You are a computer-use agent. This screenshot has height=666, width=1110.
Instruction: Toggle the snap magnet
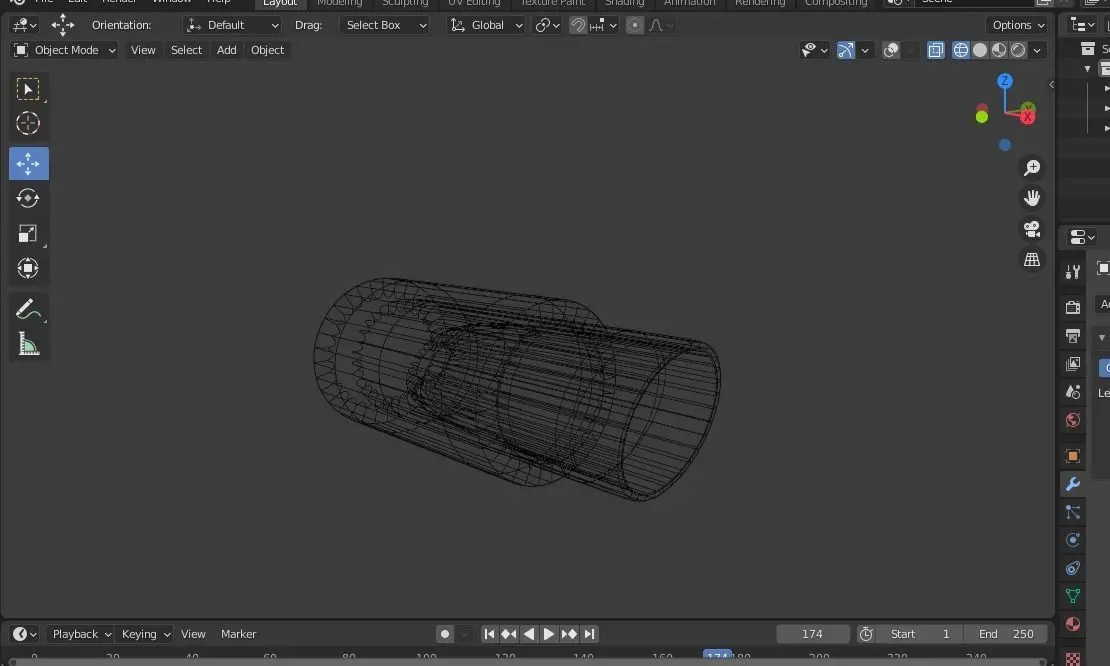[578, 25]
